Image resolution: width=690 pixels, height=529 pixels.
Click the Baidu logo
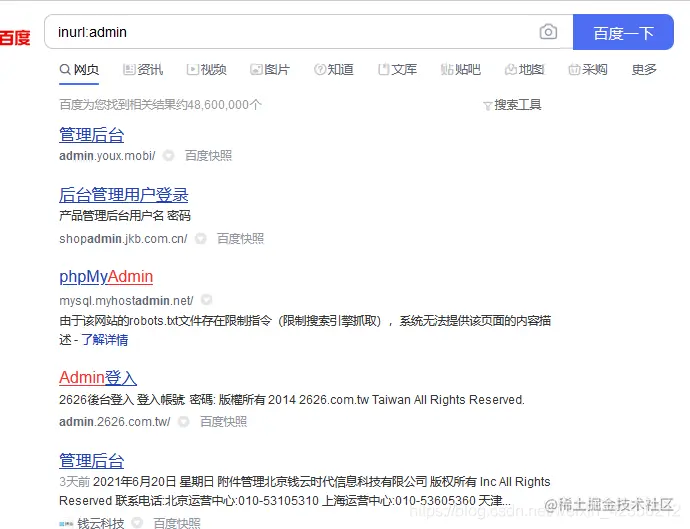[15, 37]
